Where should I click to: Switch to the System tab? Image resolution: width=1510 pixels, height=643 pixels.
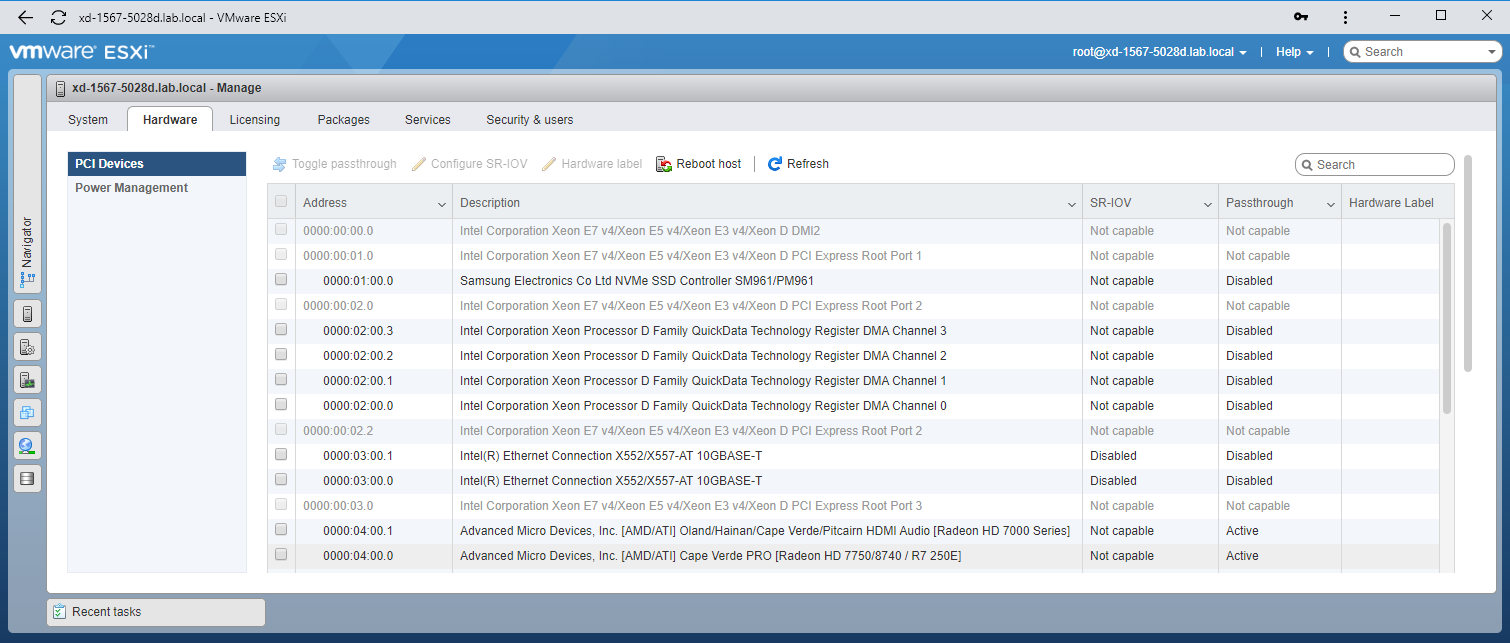pyautogui.click(x=88, y=120)
